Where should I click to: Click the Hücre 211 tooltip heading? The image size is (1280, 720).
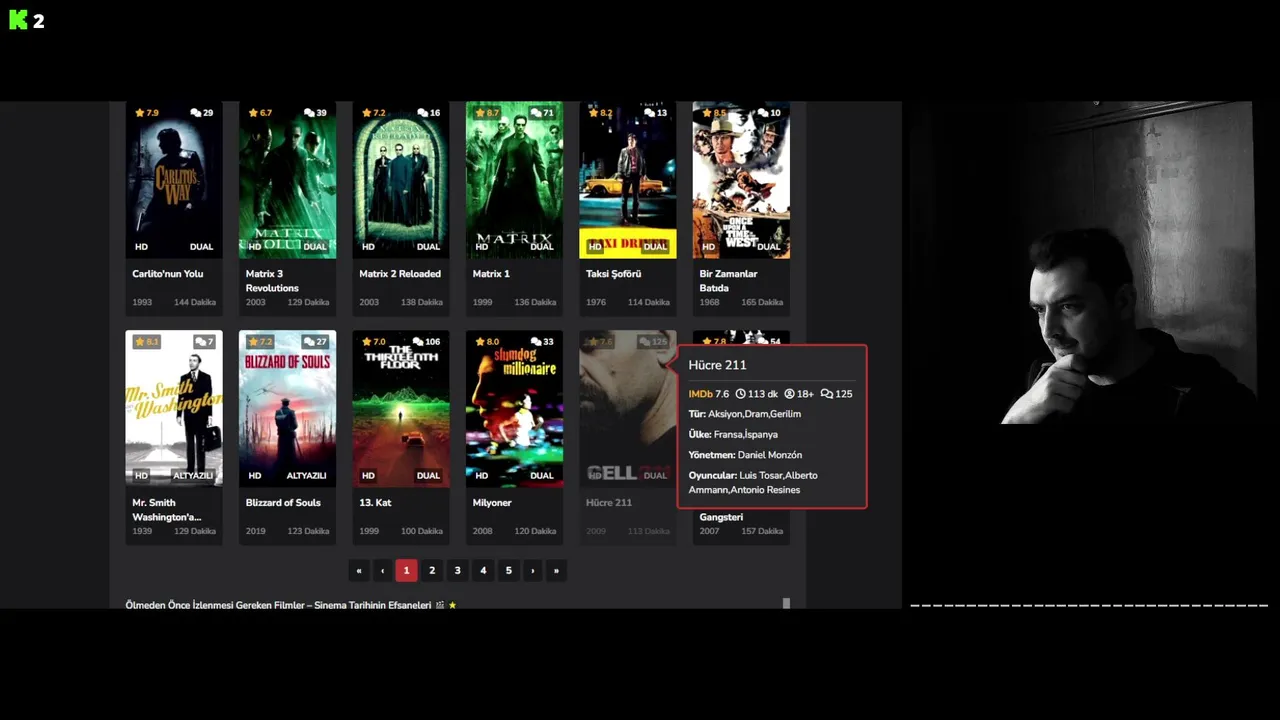[717, 365]
